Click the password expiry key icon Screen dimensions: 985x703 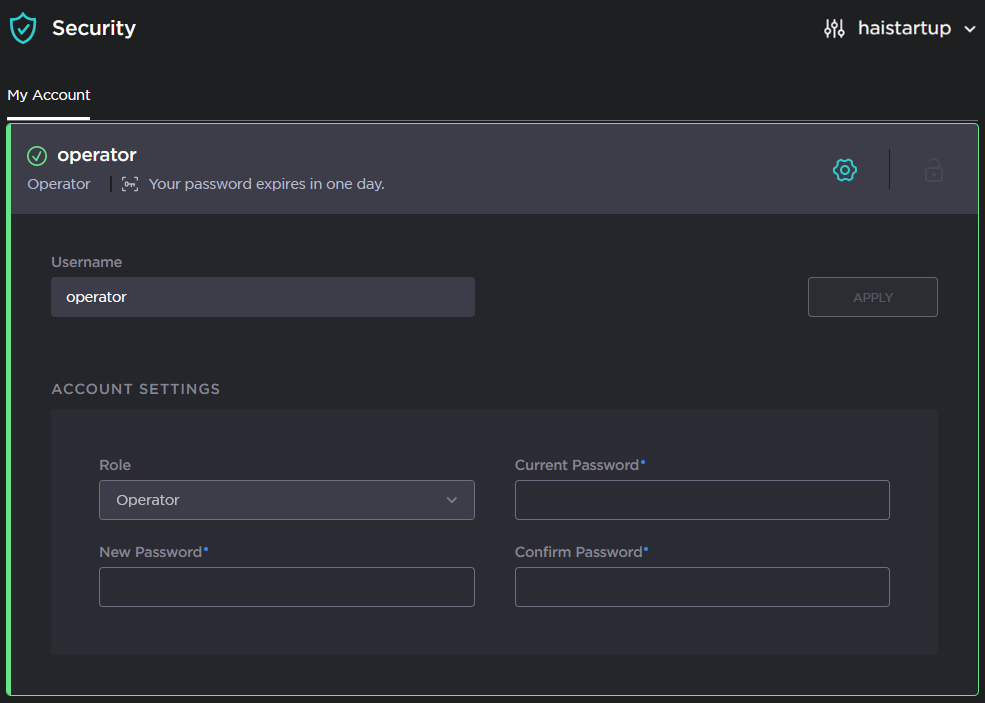(130, 184)
